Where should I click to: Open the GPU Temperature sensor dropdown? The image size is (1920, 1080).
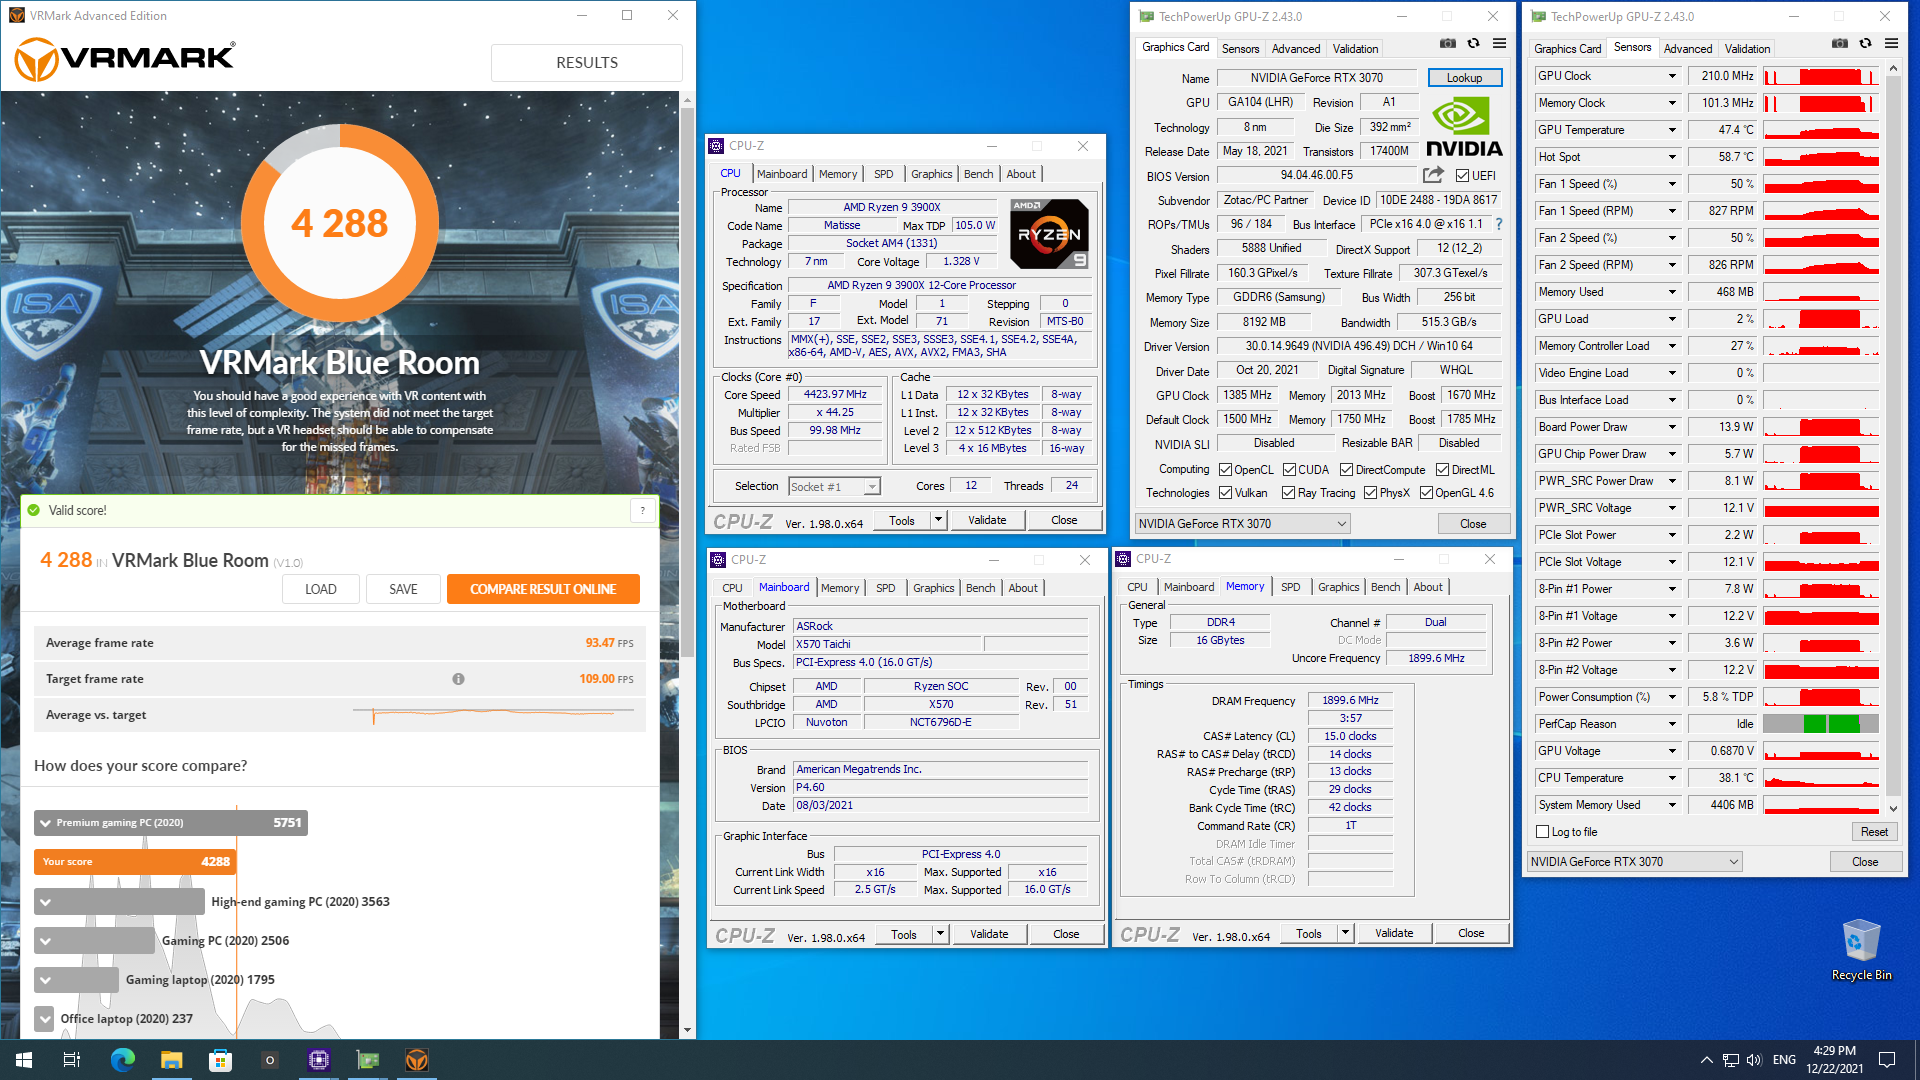coord(1671,130)
